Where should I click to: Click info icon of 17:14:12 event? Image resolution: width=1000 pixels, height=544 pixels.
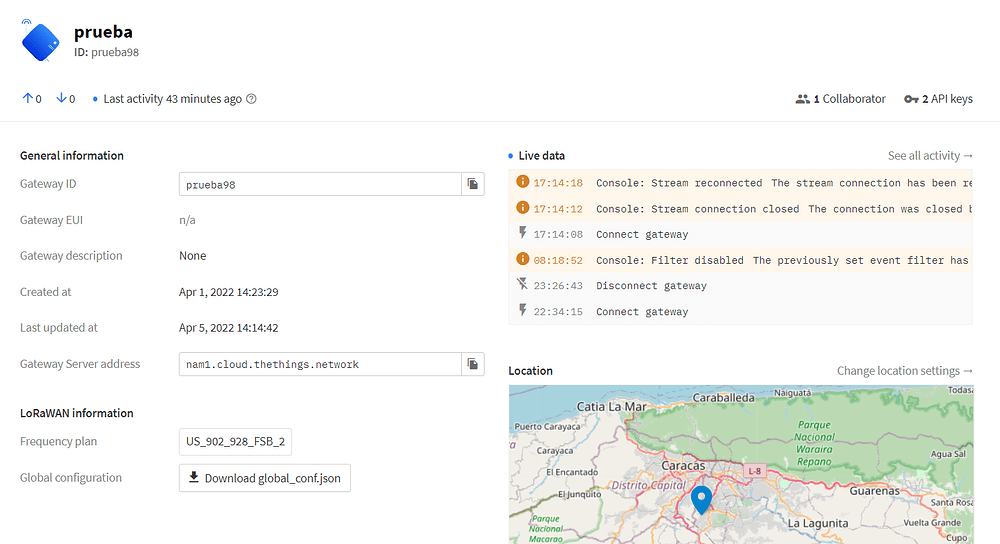pos(522,207)
